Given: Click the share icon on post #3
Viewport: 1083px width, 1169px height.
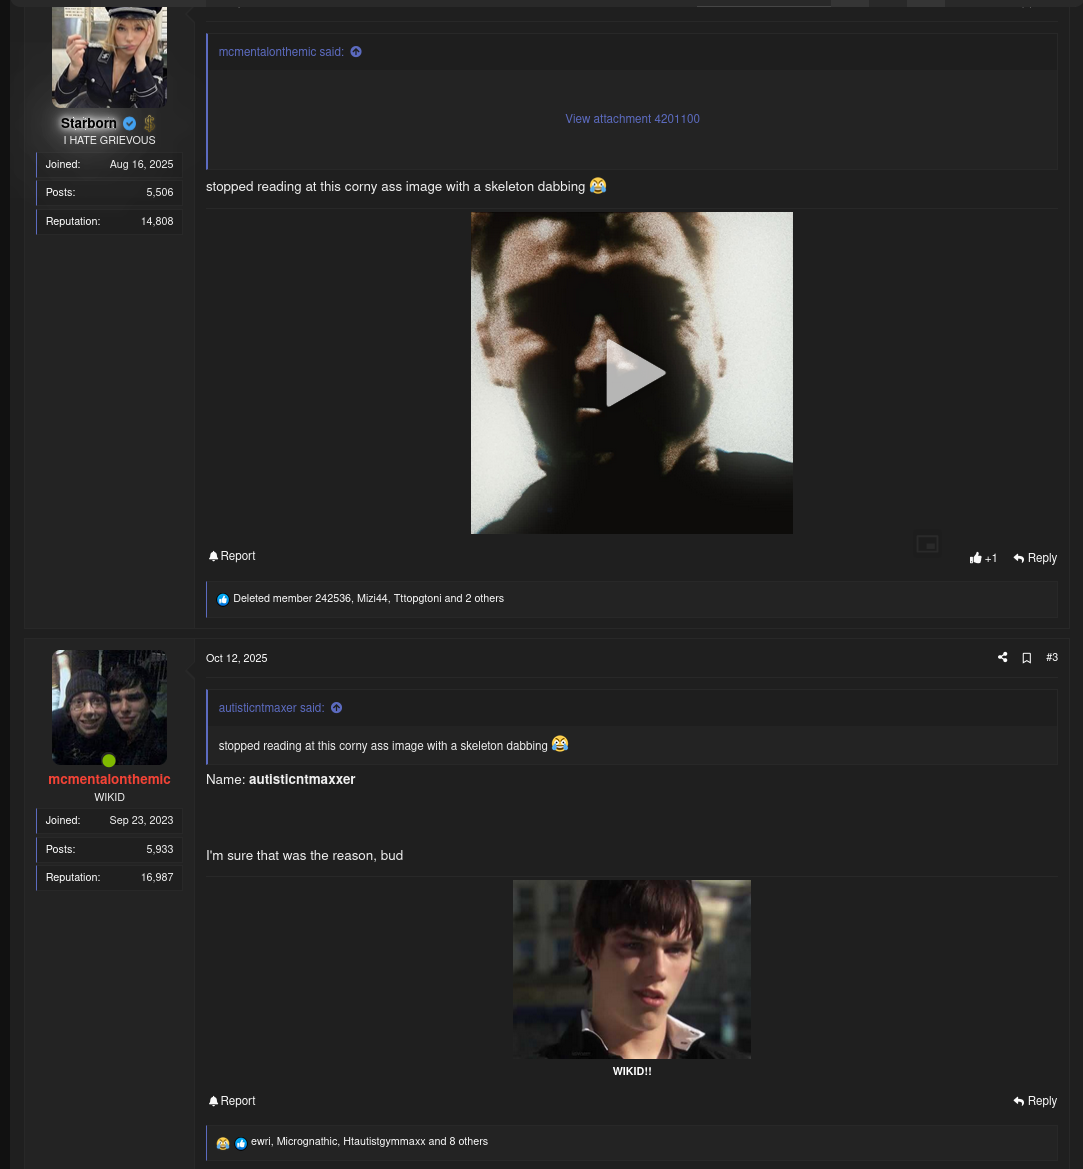Looking at the screenshot, I should click(1002, 658).
